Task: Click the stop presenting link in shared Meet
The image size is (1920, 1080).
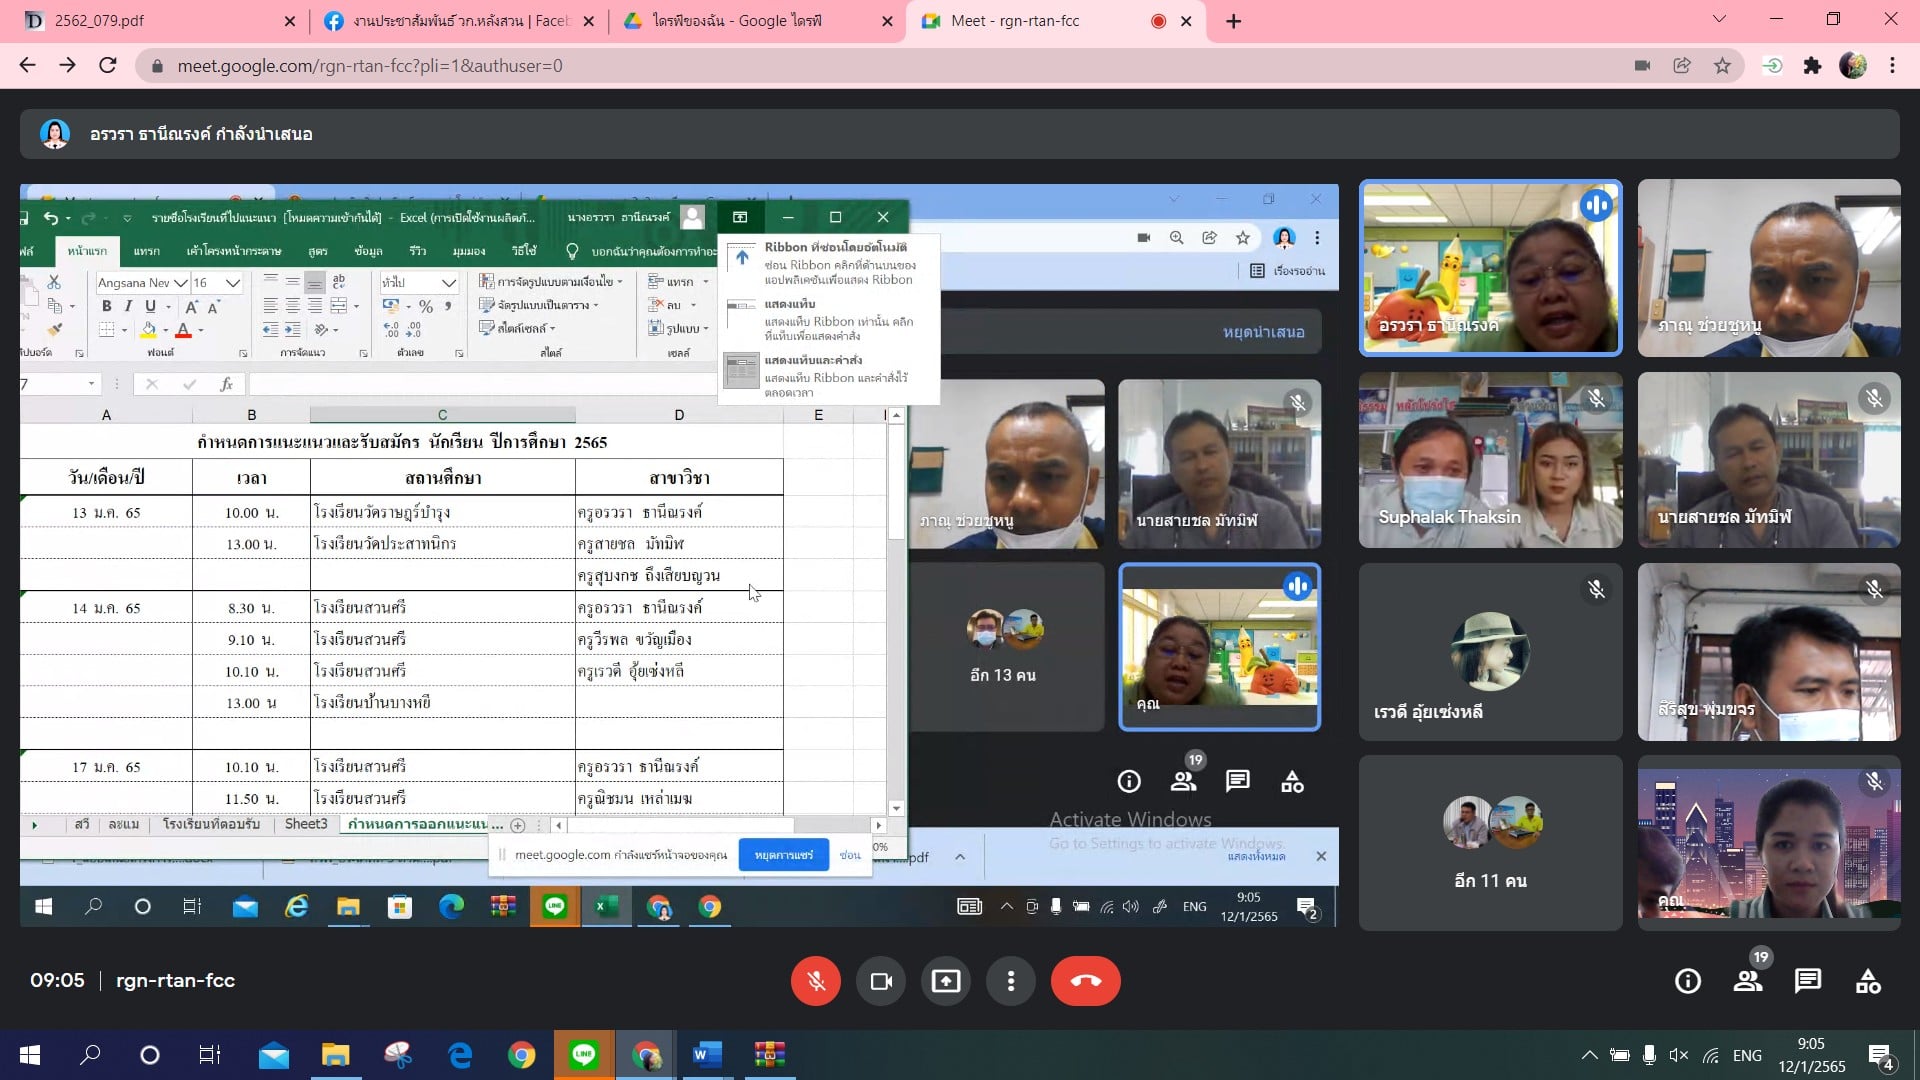Action: (1263, 332)
